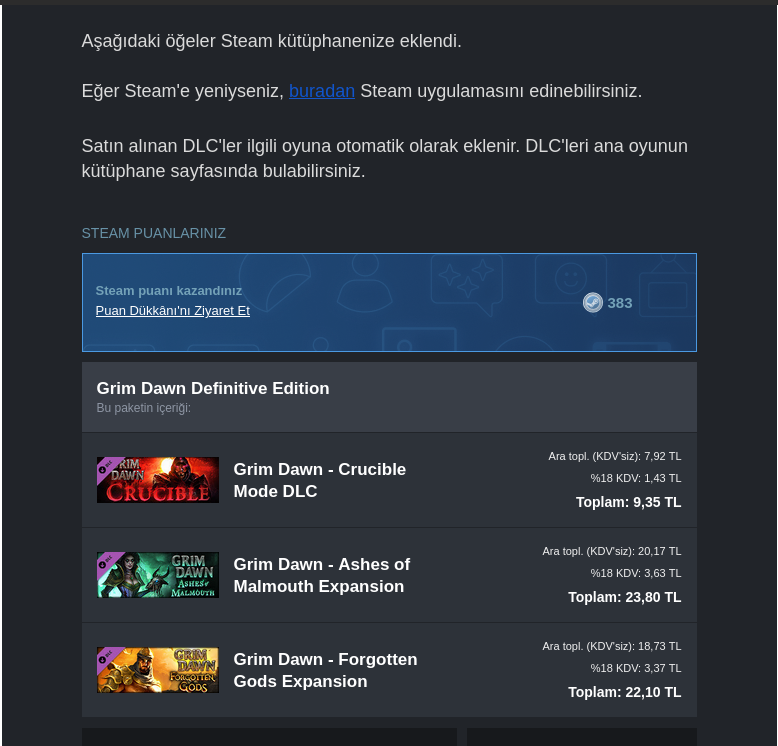Click 'Steam puanı kazandınız' banner text
This screenshot has height=746, width=778.
[169, 291]
